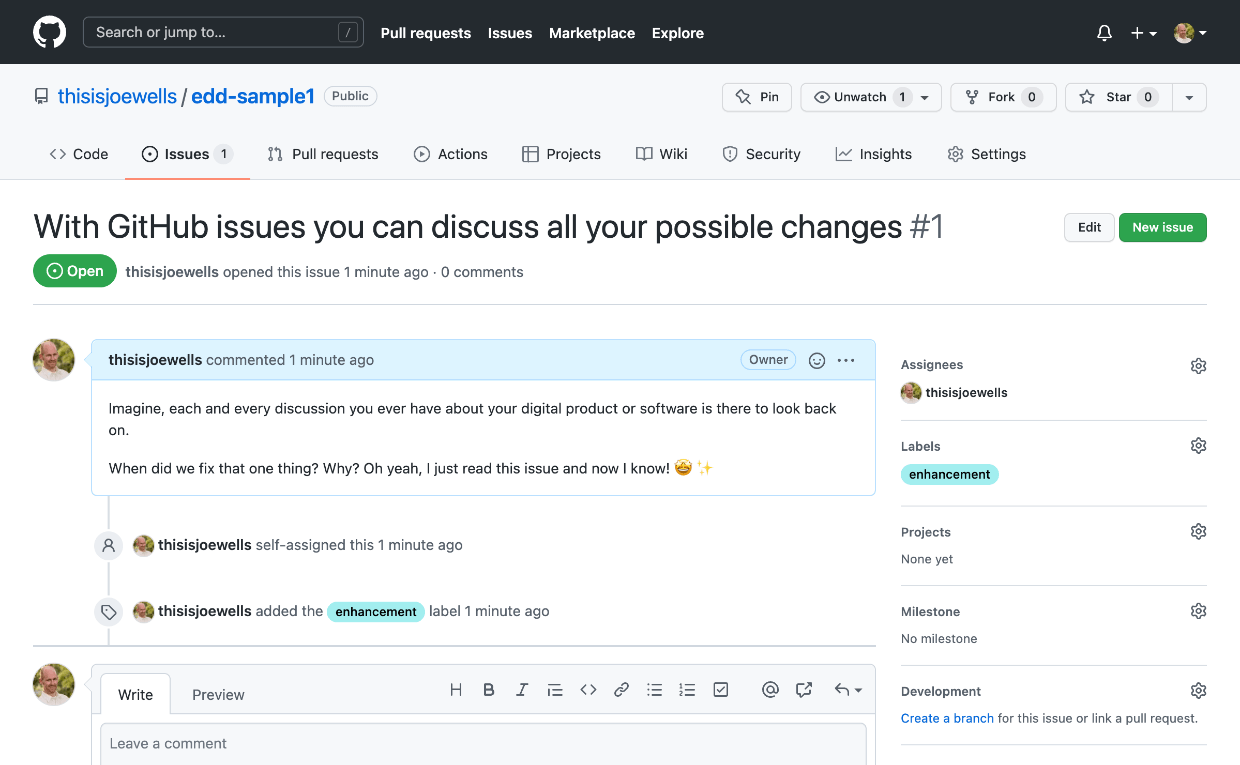The image size is (1240, 765).
Task: Insert code formatting
Action: 588,690
